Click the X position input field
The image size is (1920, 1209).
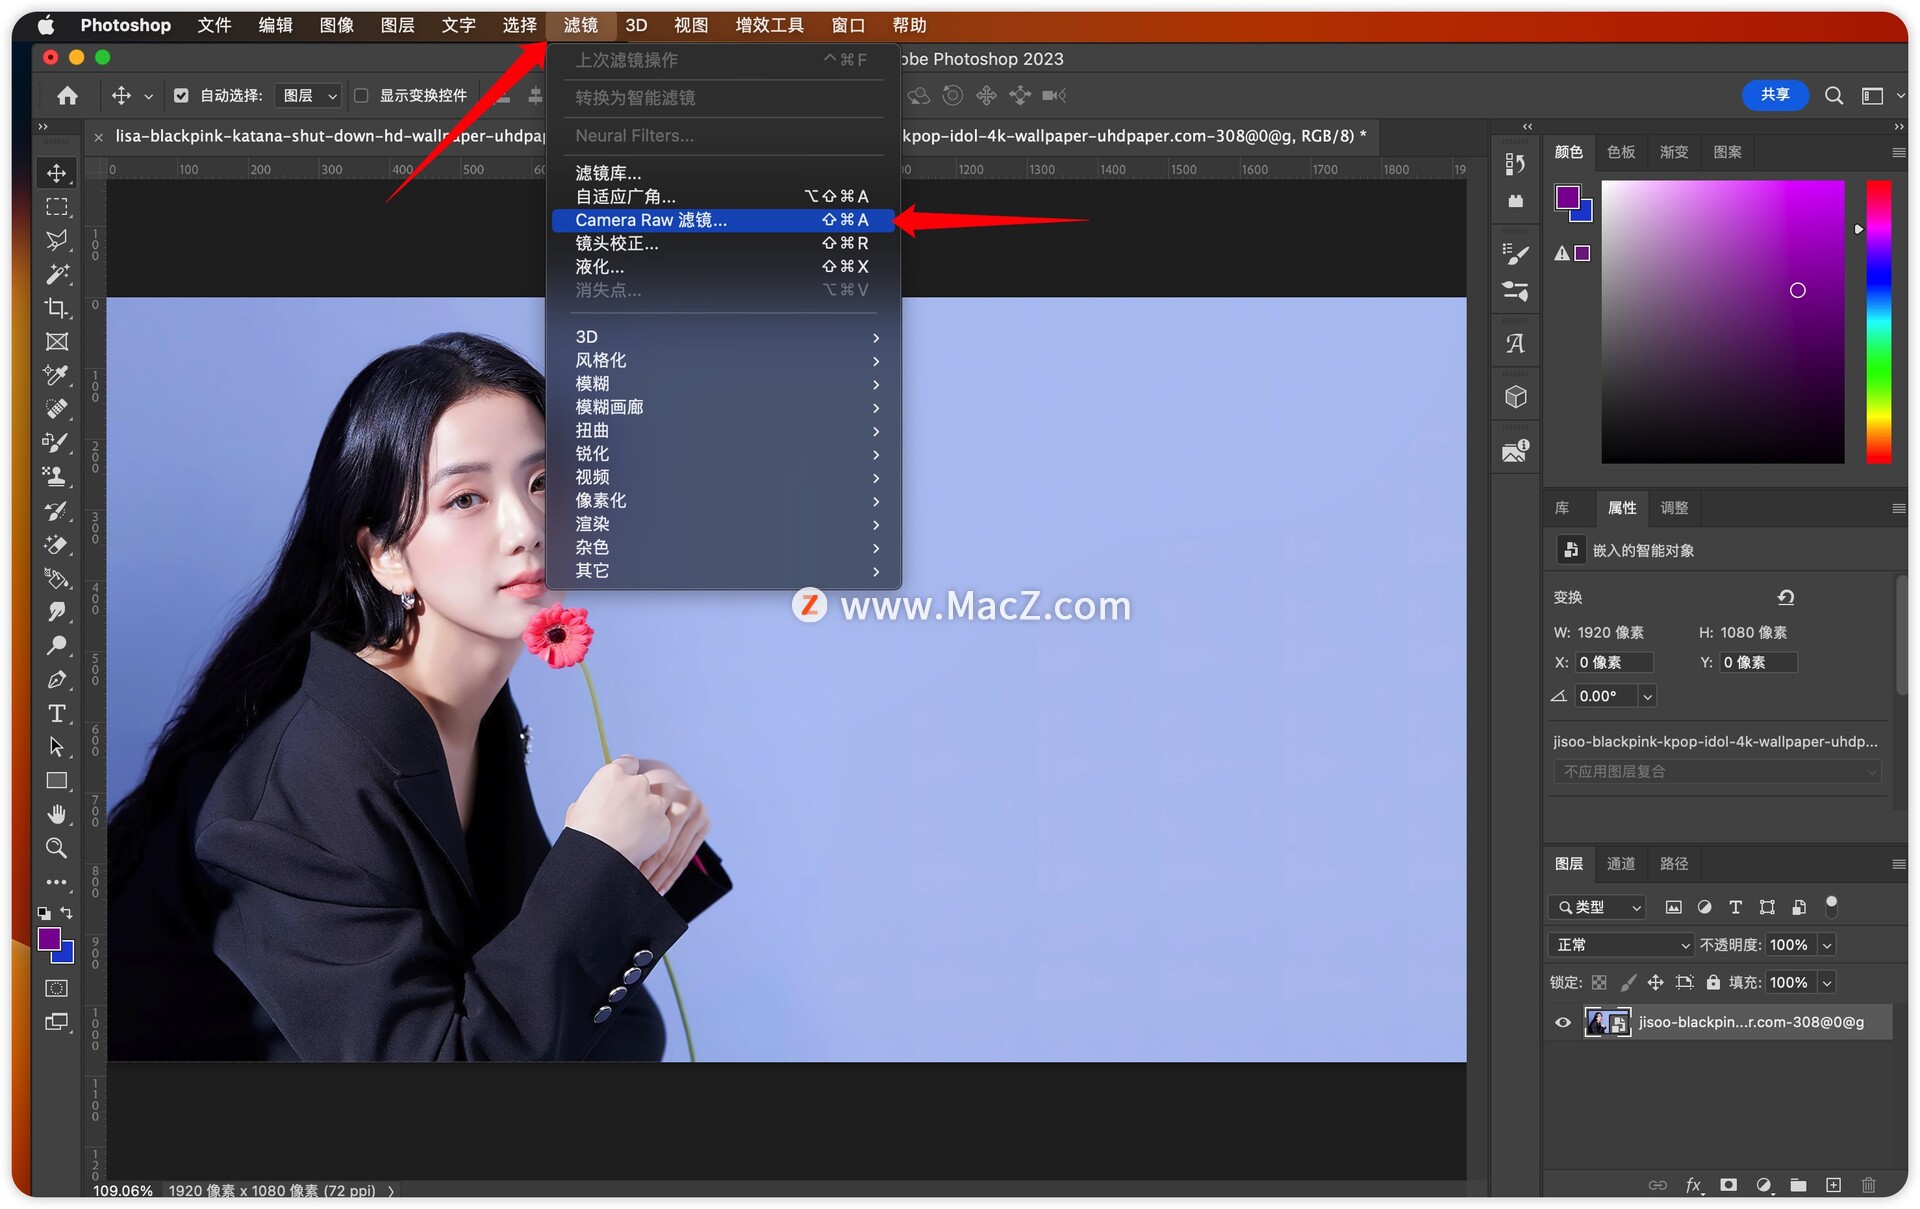[1614, 662]
